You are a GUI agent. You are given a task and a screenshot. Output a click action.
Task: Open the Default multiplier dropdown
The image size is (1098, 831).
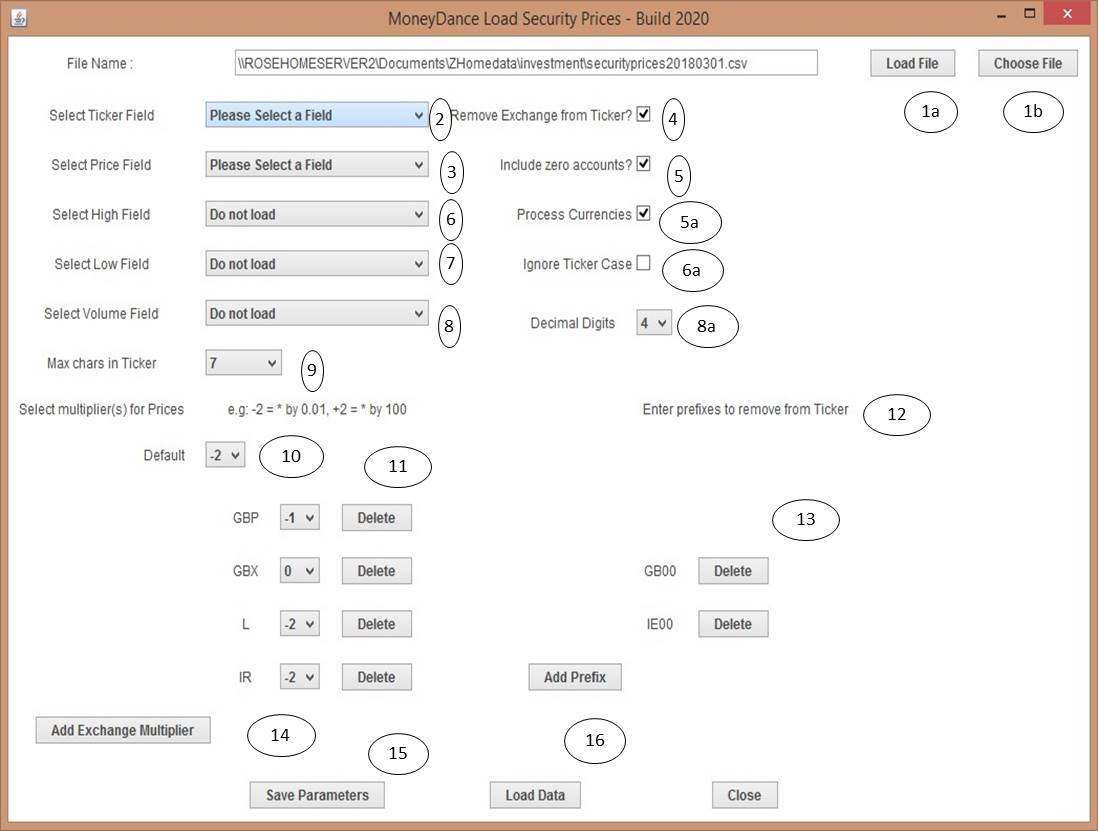click(x=225, y=455)
